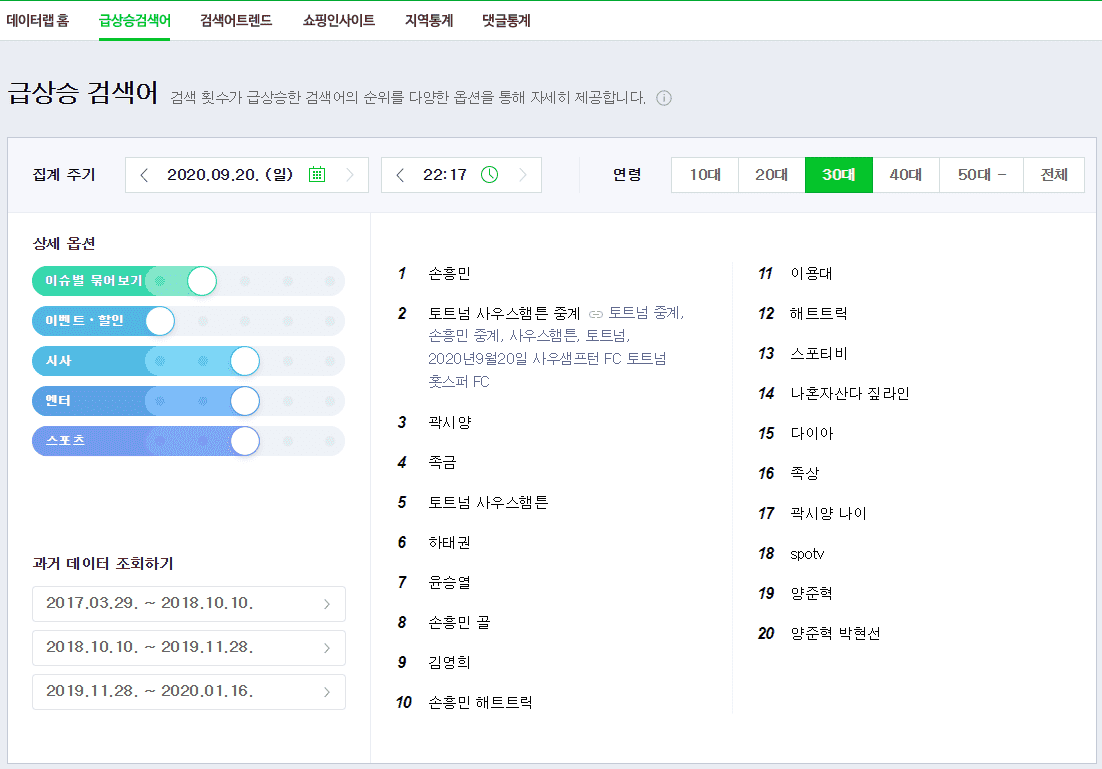Screen dimensions: 1102x769
Task: Click rank 13 keyword 스포티비
Action: [x=819, y=354]
